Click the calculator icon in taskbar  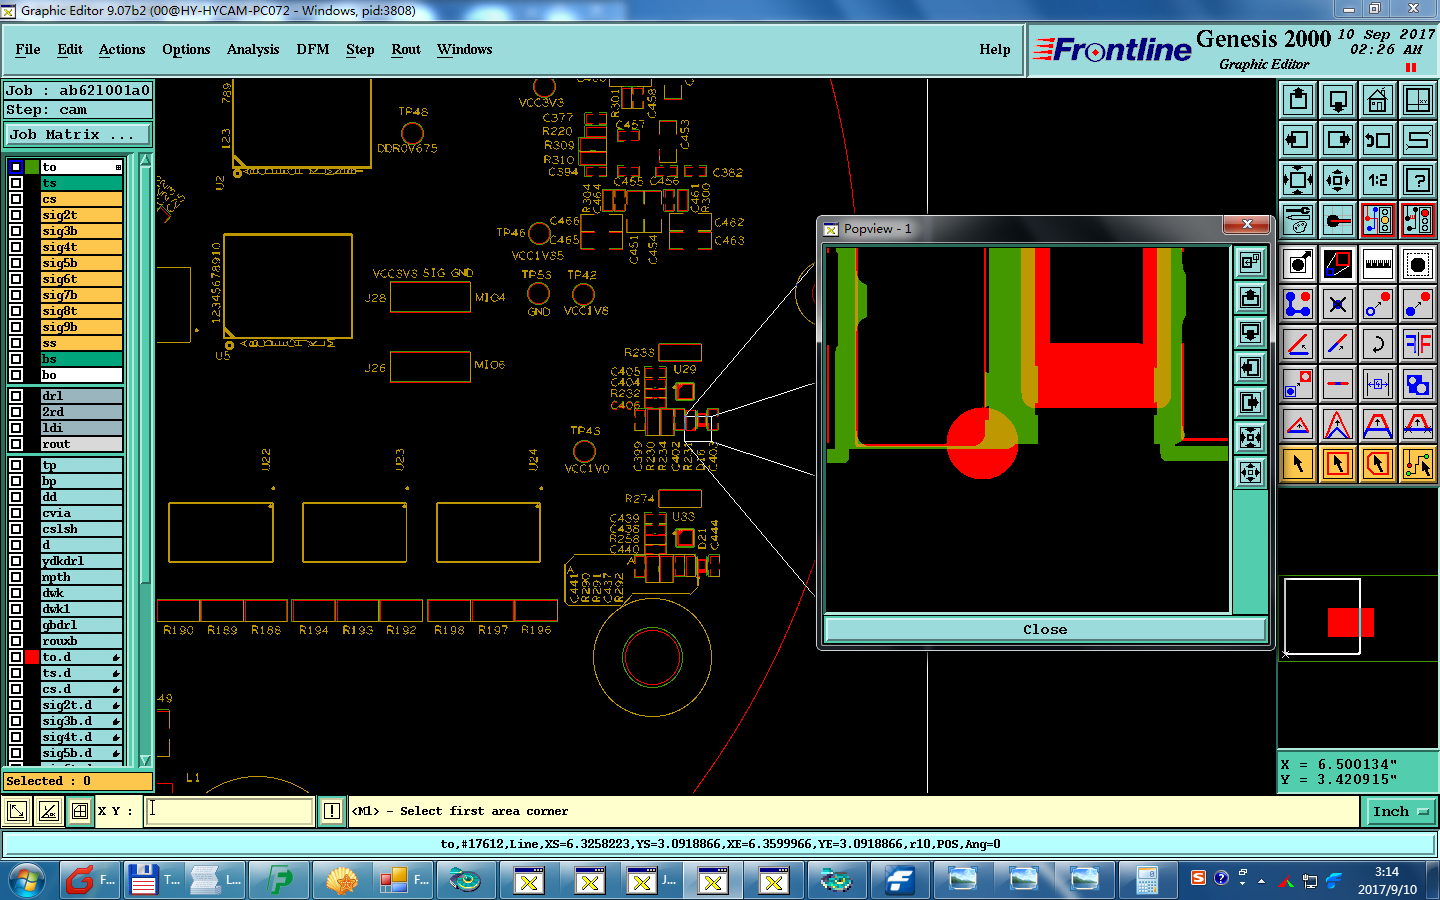pyautogui.click(x=1146, y=880)
